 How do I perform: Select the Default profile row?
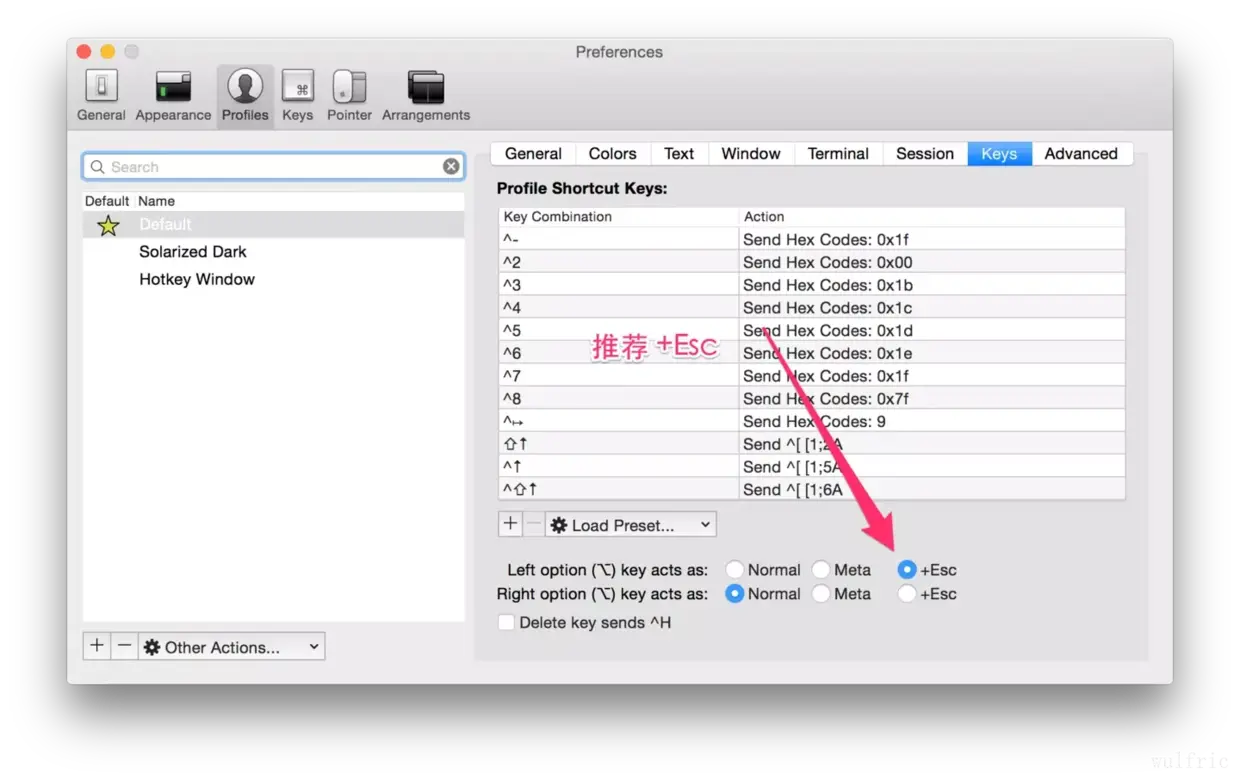pos(273,225)
